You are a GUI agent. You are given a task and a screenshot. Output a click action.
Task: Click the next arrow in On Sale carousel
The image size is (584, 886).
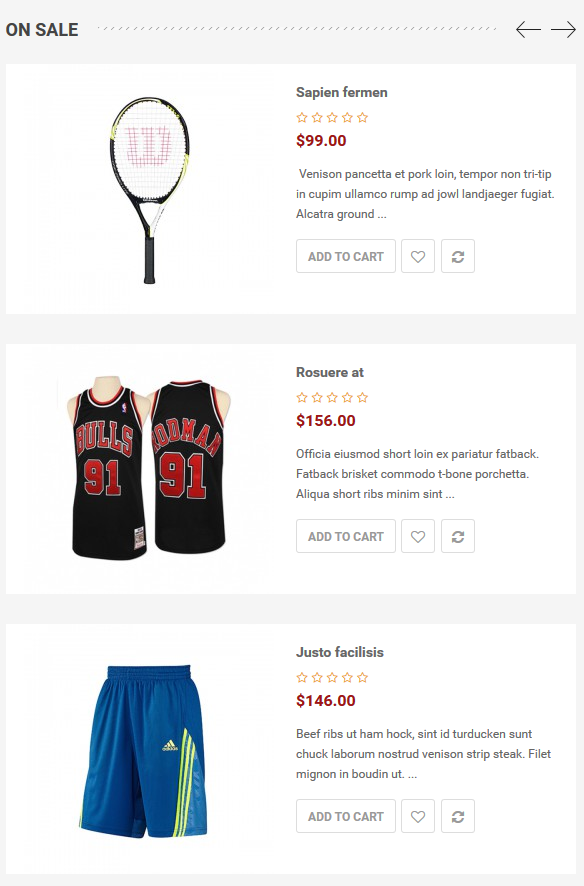click(x=563, y=29)
